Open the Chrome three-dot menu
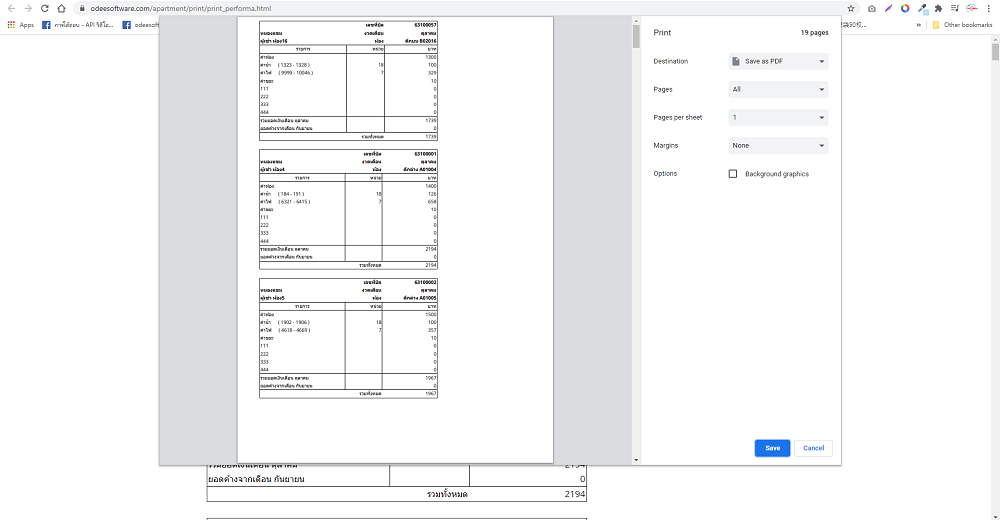1000x520 pixels. pos(990,8)
